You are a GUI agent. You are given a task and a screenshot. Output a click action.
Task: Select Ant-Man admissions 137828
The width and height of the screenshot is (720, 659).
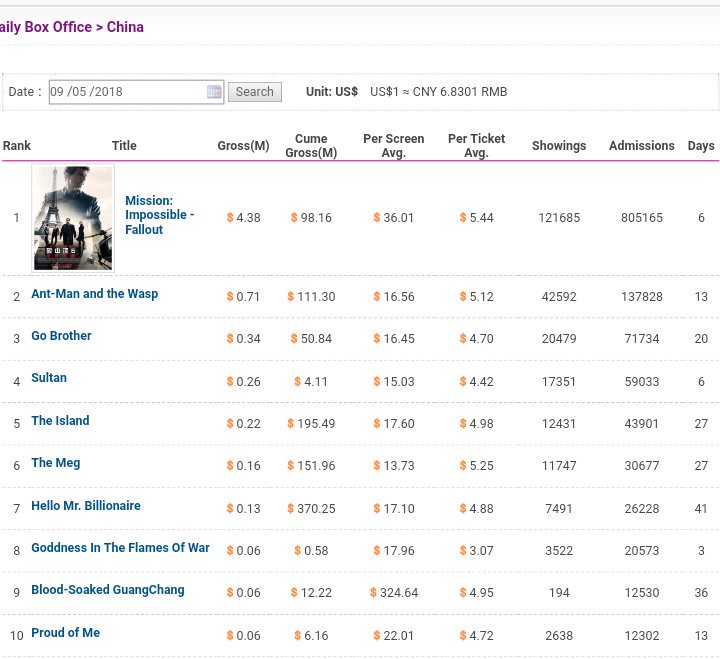tap(641, 297)
